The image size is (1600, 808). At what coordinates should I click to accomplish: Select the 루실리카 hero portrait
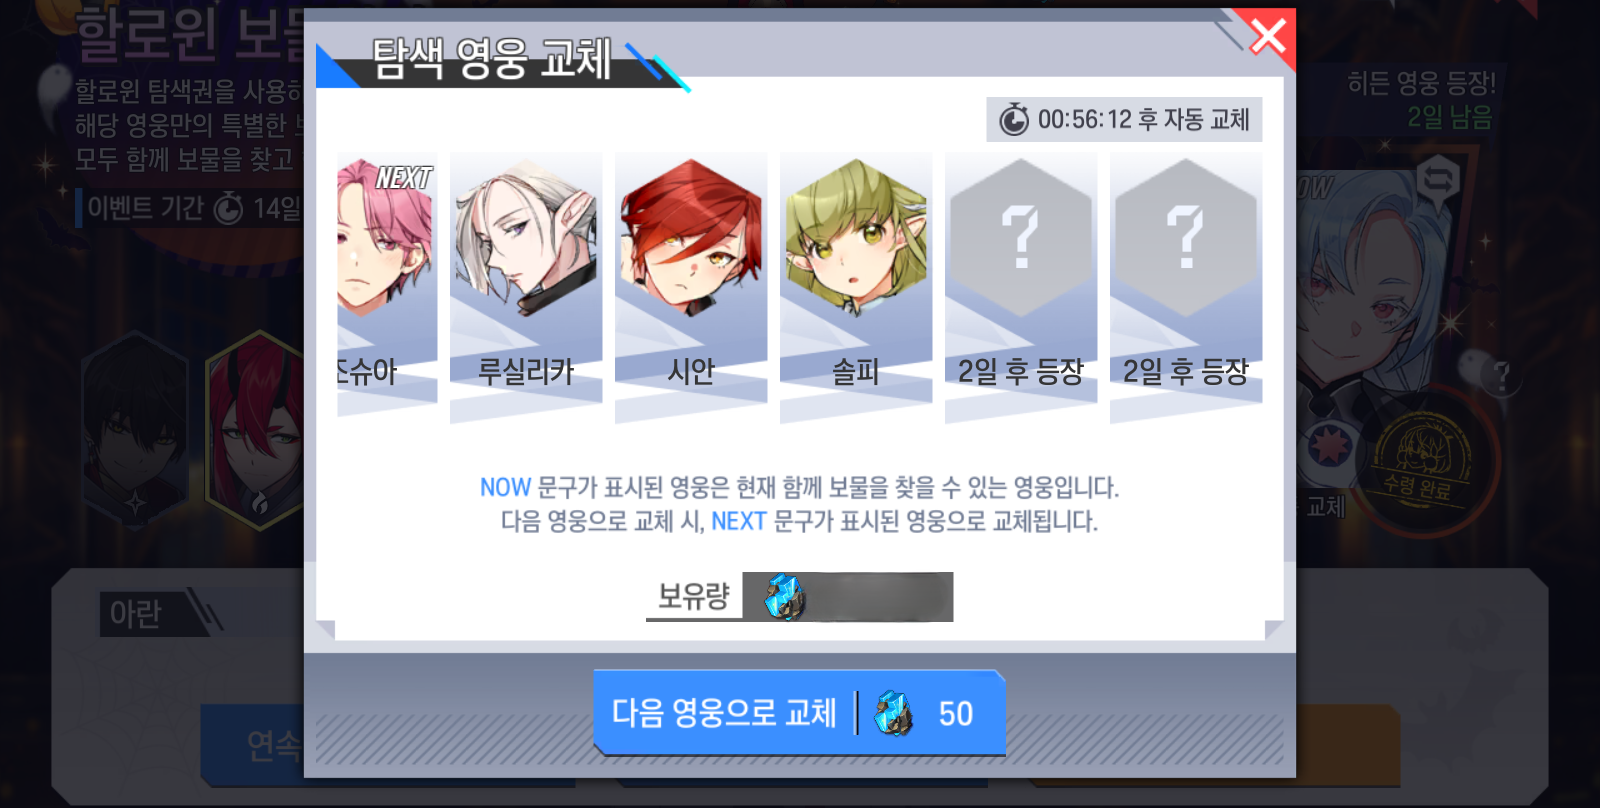click(x=526, y=287)
